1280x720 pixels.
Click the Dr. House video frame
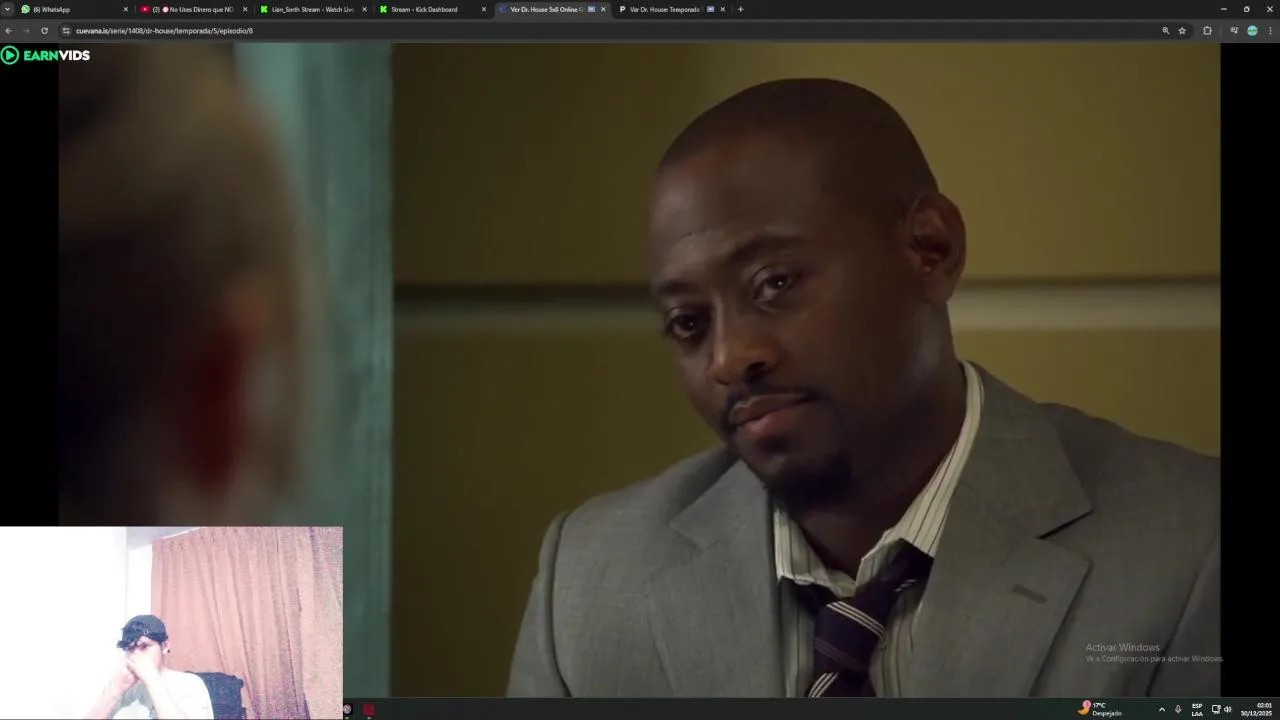pos(638,368)
